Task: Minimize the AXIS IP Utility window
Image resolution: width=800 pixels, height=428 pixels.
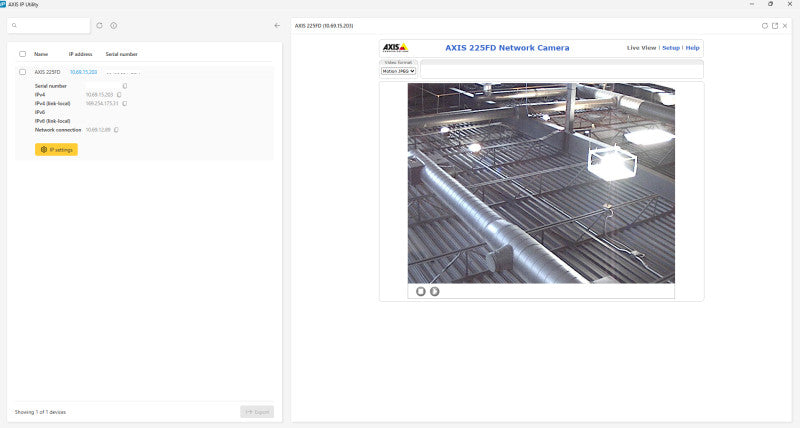Action: click(x=752, y=4)
